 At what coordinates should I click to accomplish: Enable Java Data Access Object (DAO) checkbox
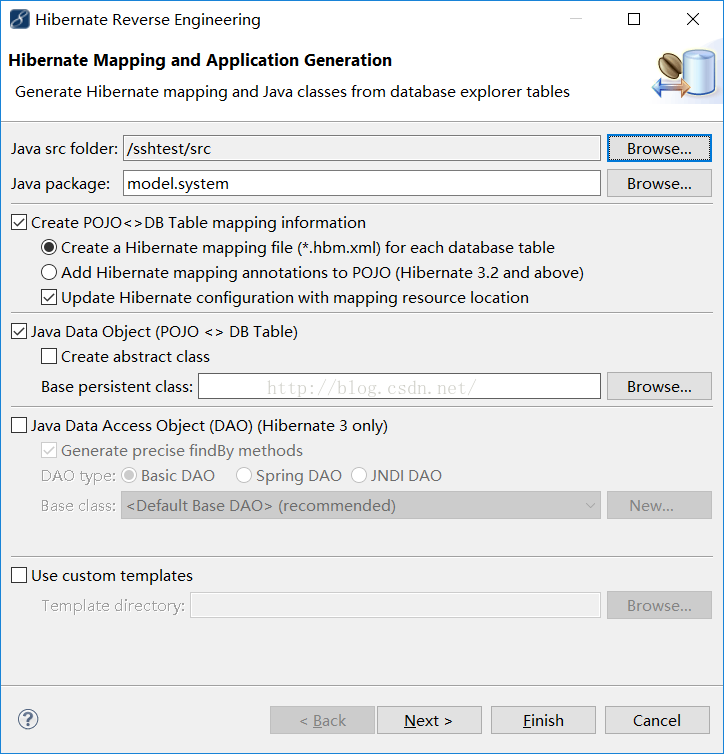pyautogui.click(x=19, y=425)
